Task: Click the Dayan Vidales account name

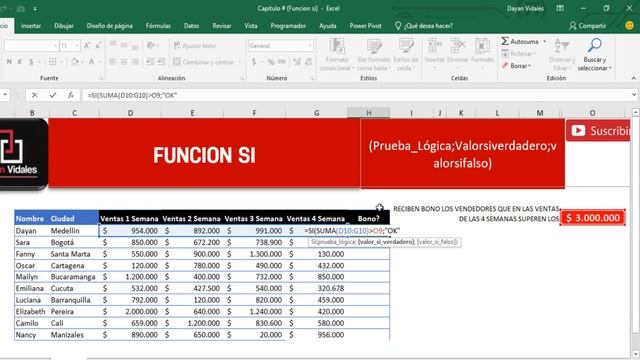Action: coord(525,8)
